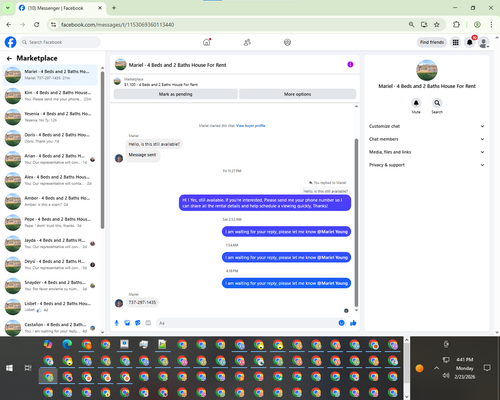Click the More options button
The width and height of the screenshot is (500, 400).
[x=297, y=94]
